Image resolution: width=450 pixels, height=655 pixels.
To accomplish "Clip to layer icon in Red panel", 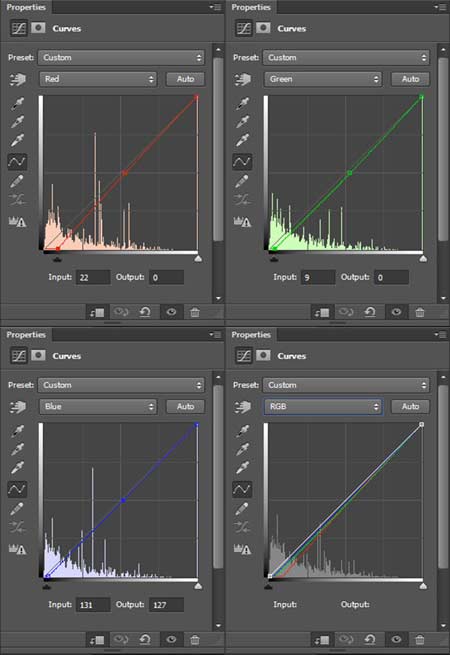I will [x=97, y=312].
